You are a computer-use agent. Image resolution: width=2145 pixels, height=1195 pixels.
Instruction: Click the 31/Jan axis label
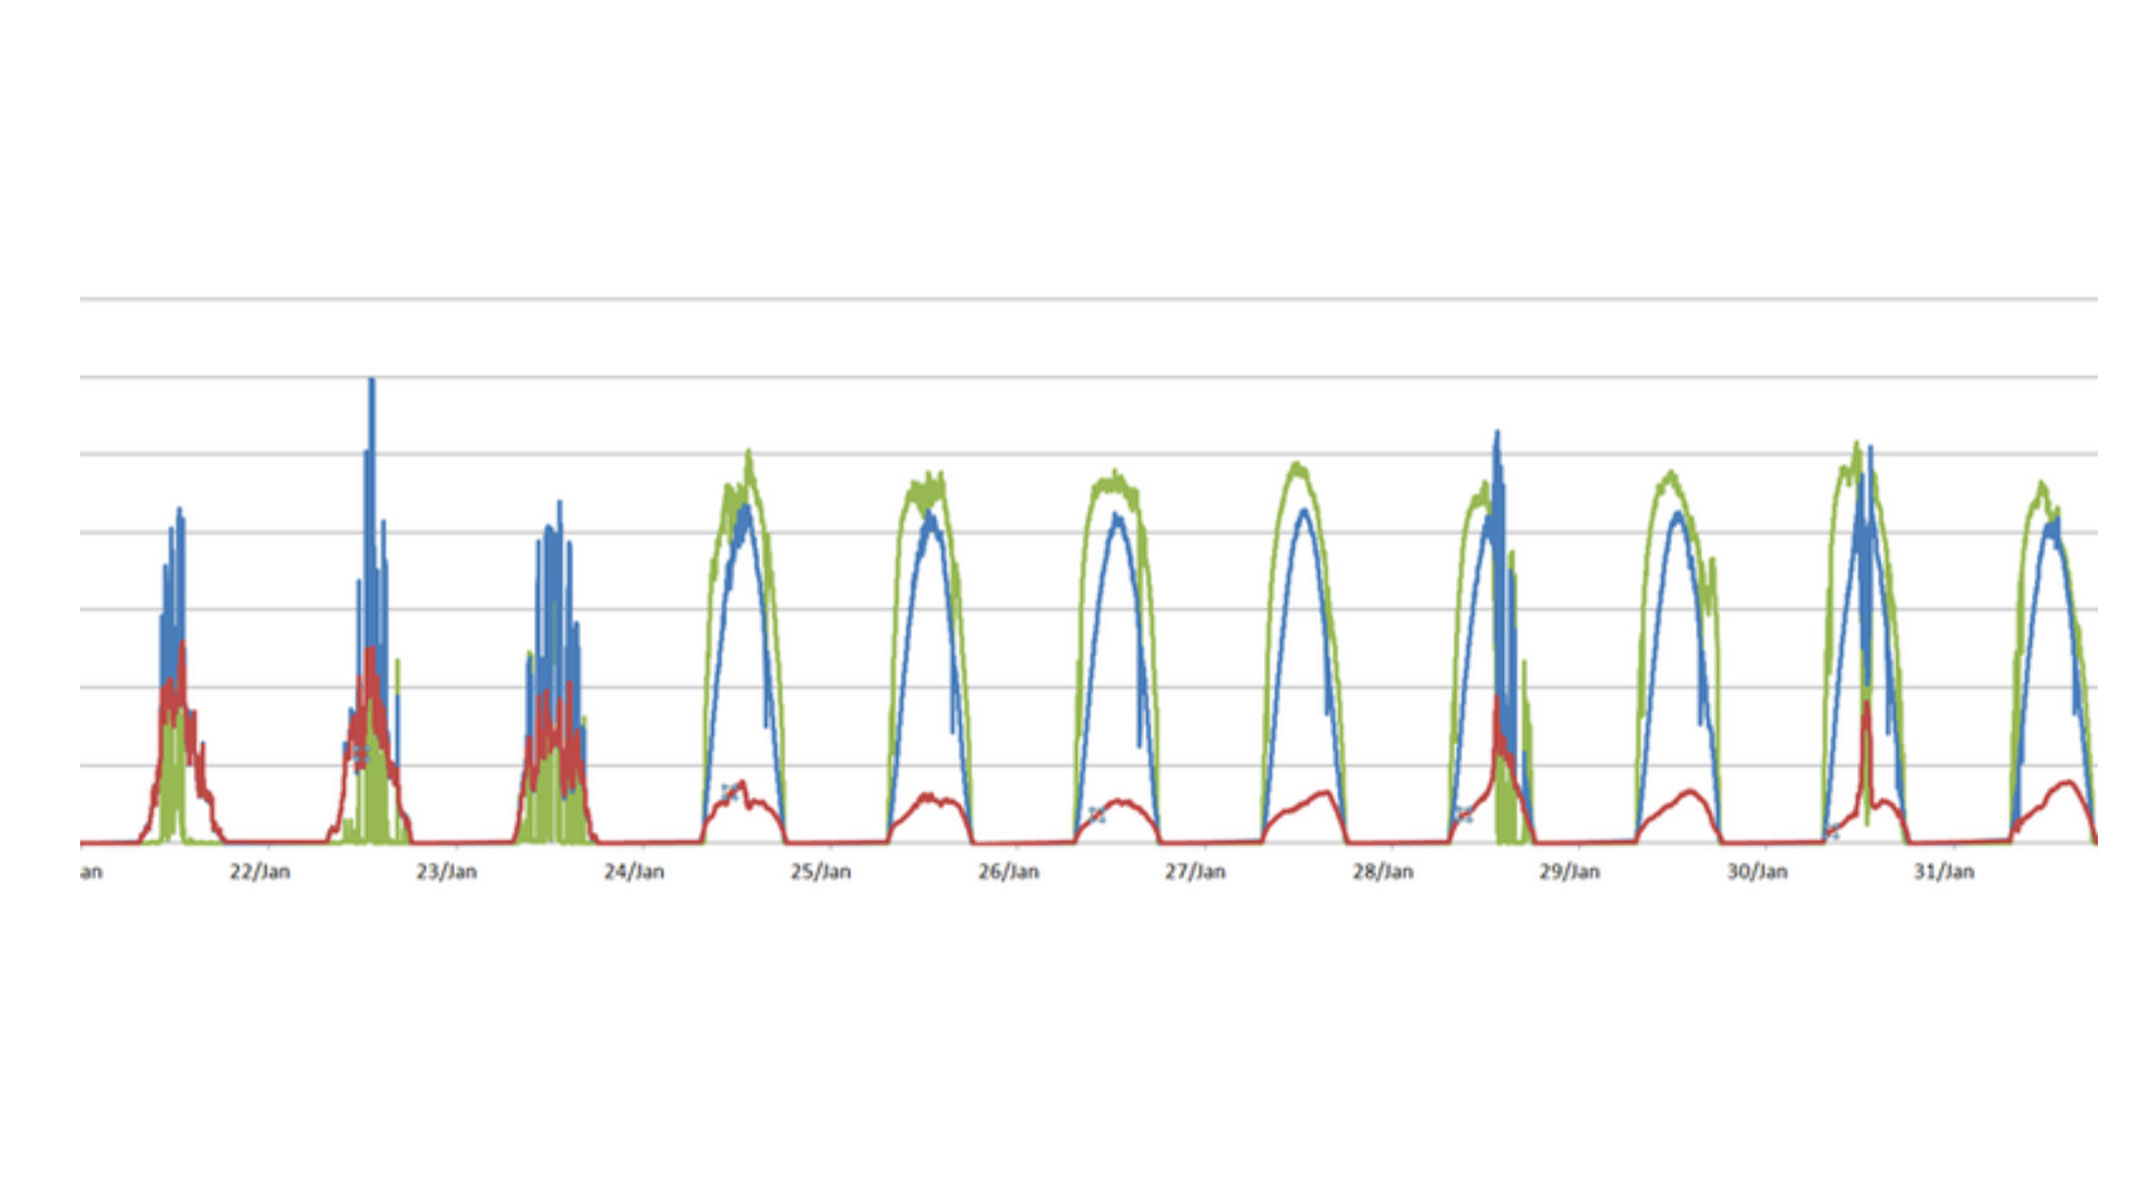(x=1944, y=872)
